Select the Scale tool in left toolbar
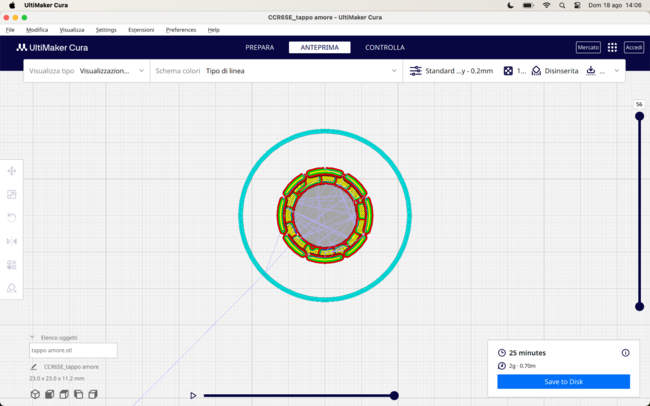The image size is (650, 406). [x=12, y=194]
